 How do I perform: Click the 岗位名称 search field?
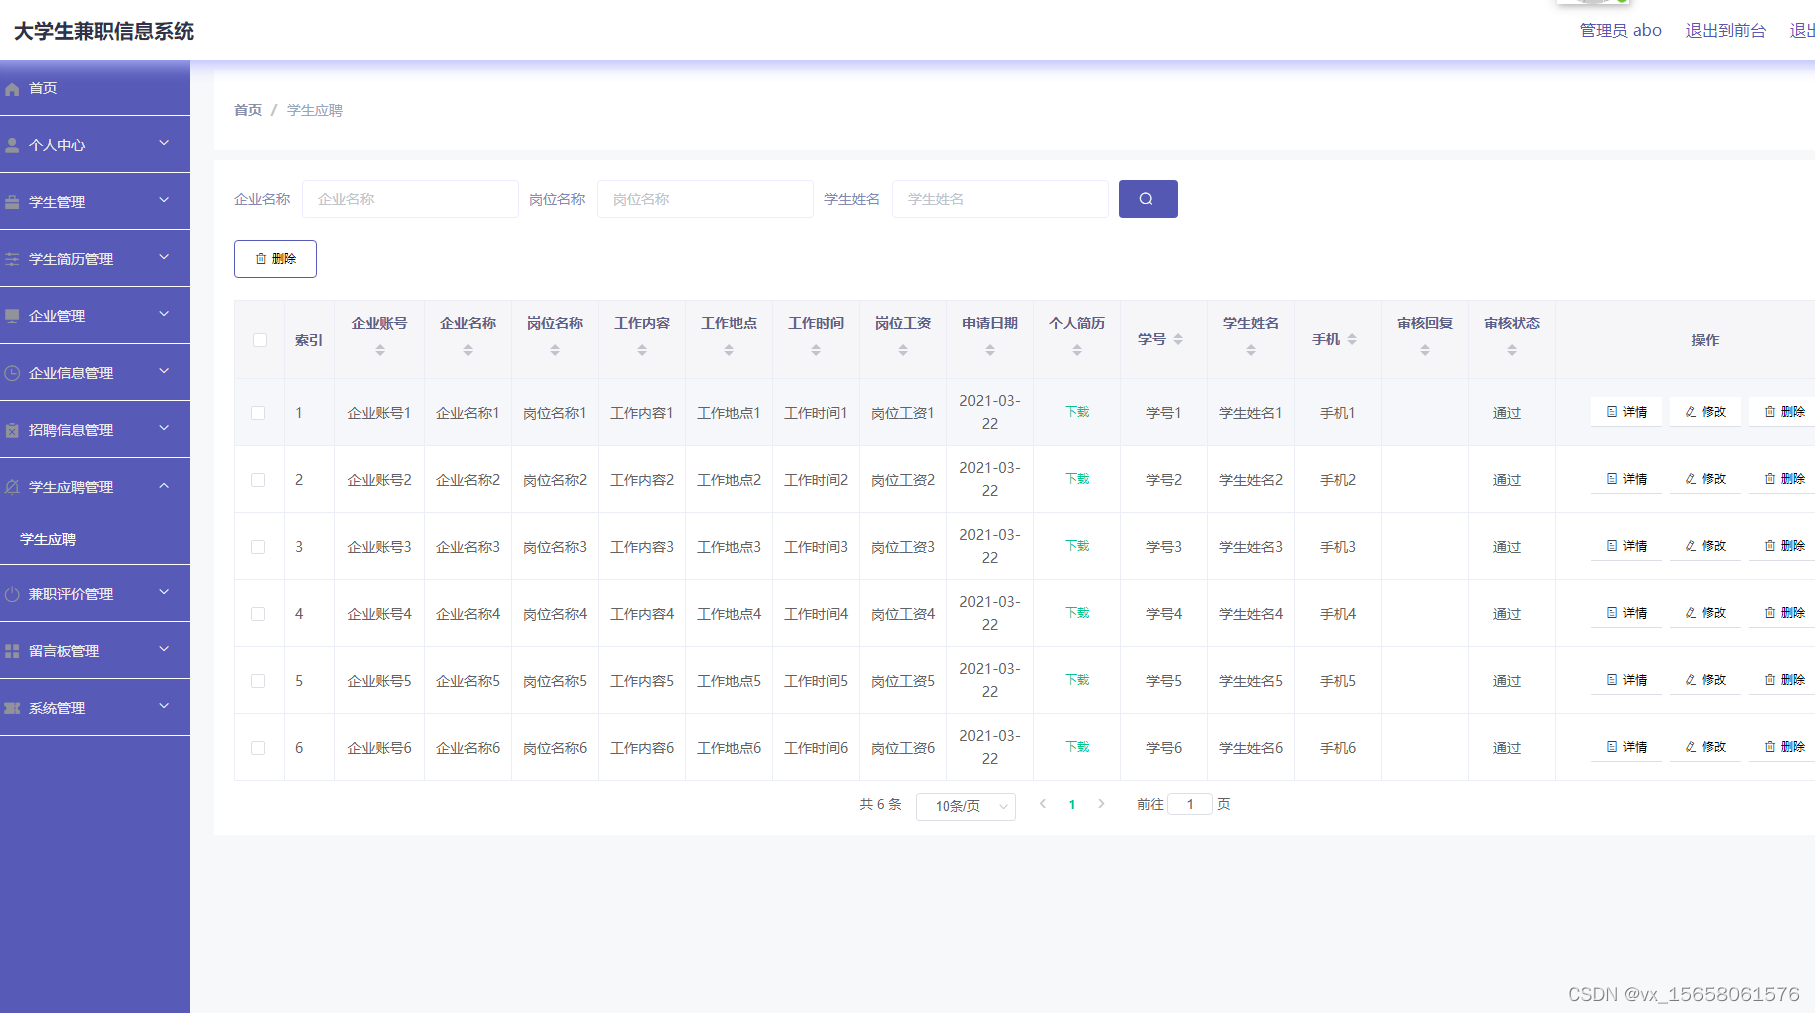point(705,199)
